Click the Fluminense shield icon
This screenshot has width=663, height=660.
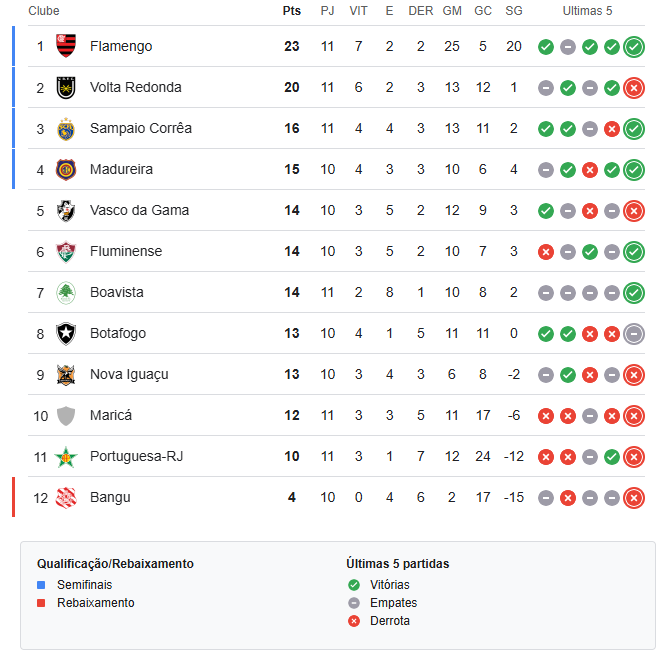click(66, 252)
